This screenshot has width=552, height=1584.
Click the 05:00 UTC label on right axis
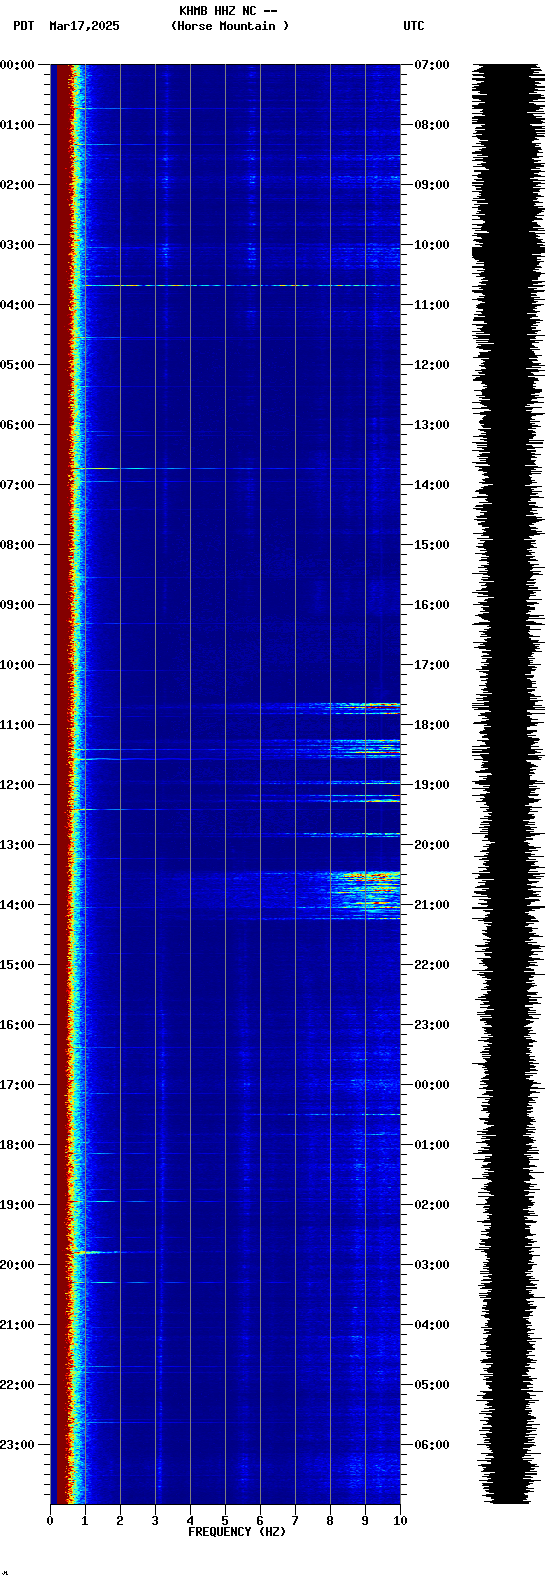[432, 1385]
